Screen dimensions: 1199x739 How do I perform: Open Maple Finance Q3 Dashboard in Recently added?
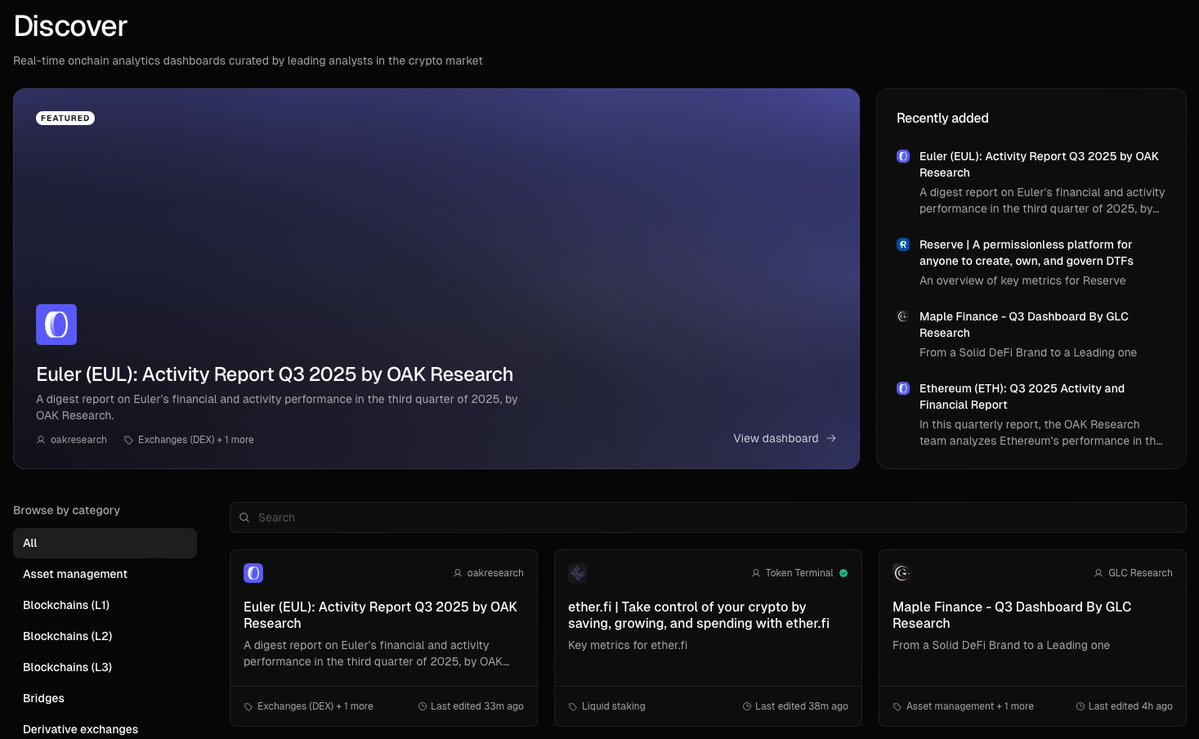pyautogui.click(x=1024, y=325)
